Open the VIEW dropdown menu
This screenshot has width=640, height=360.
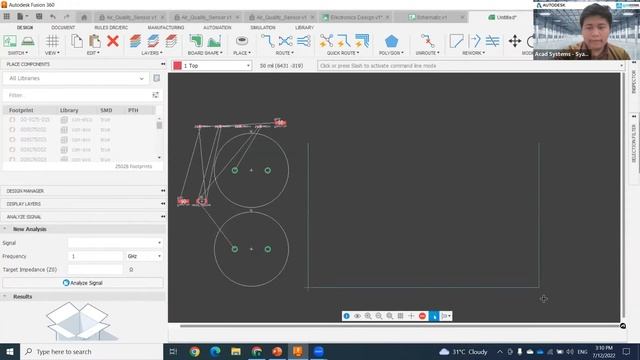[x=52, y=53]
